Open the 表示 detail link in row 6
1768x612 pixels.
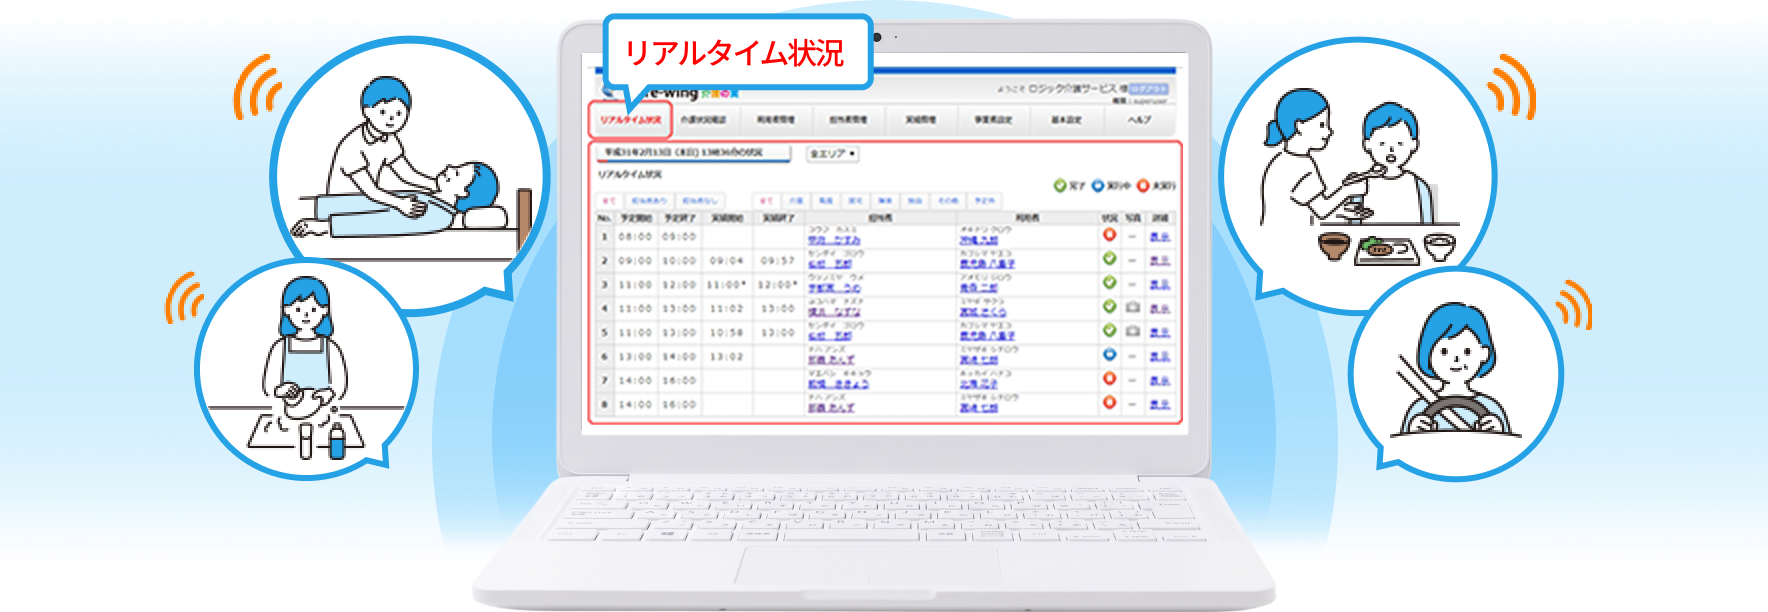click(x=1159, y=356)
